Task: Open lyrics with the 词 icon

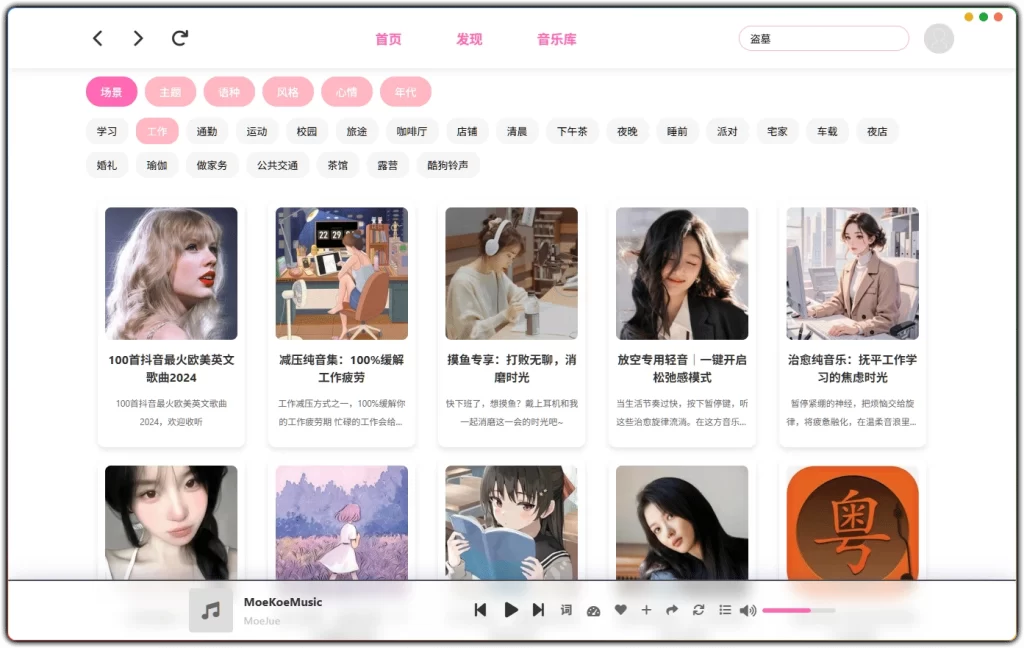Action: point(566,609)
